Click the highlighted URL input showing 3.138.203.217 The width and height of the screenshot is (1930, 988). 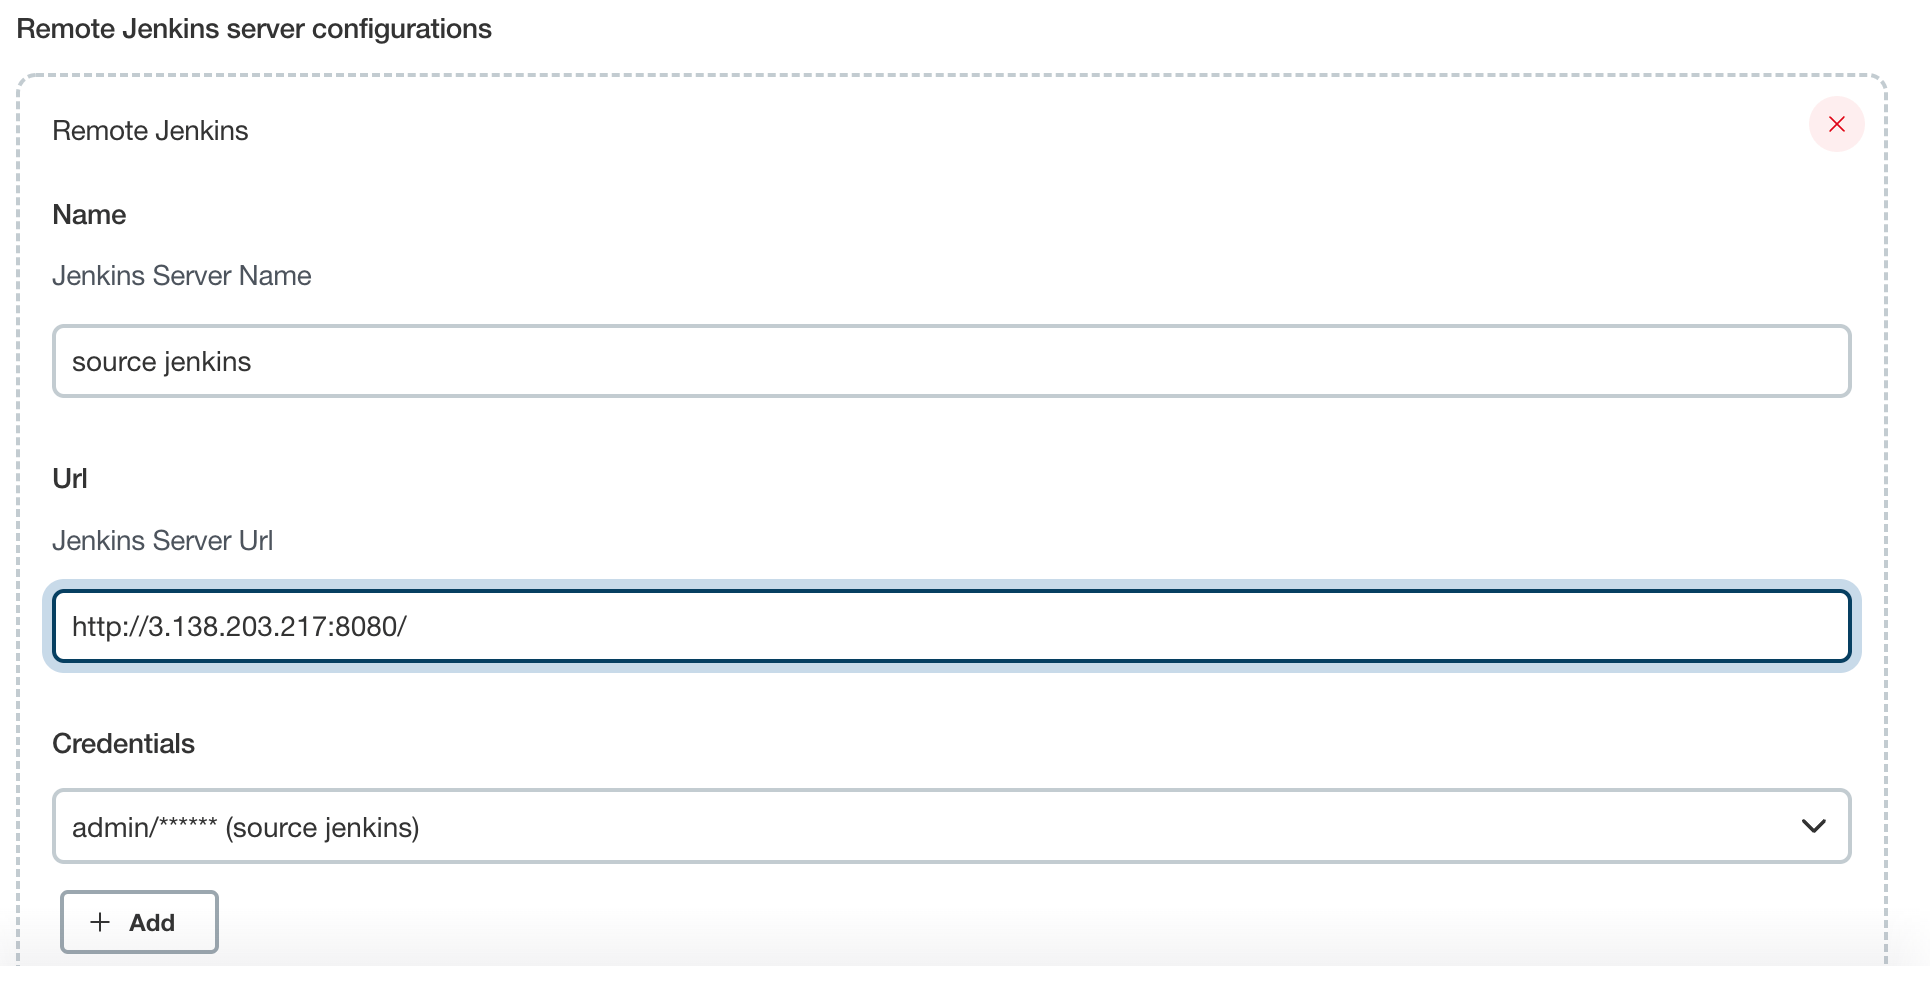tap(950, 626)
